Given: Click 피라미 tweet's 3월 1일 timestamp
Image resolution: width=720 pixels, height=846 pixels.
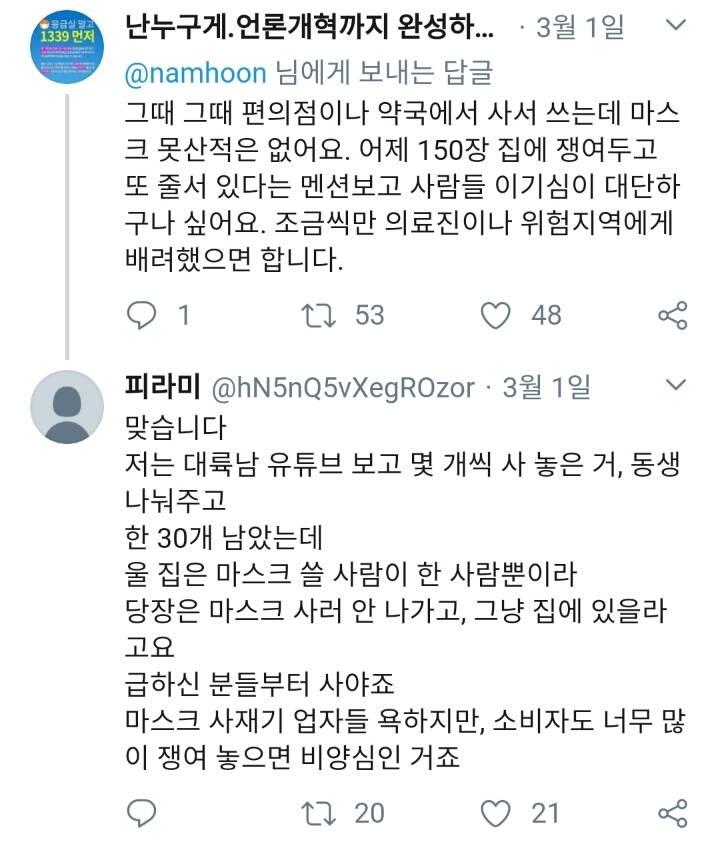Looking at the screenshot, I should tap(547, 387).
